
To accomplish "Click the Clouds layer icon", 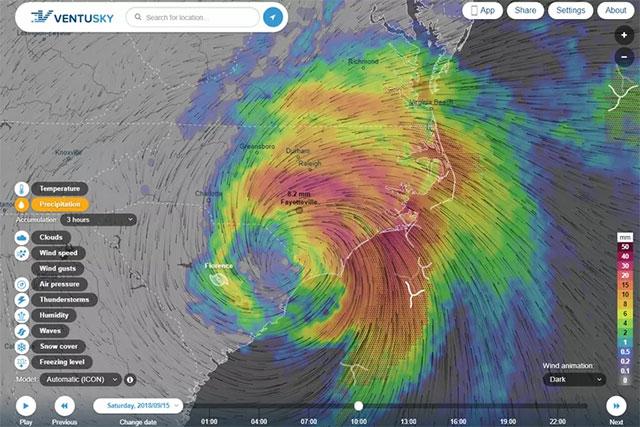I will (22, 237).
